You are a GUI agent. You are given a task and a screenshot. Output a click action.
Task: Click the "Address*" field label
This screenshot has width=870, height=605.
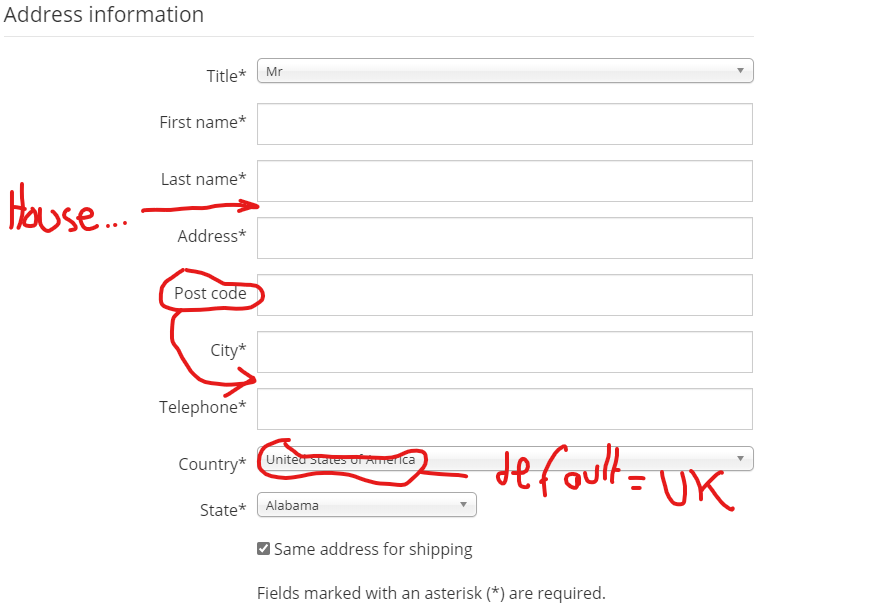[x=212, y=237]
